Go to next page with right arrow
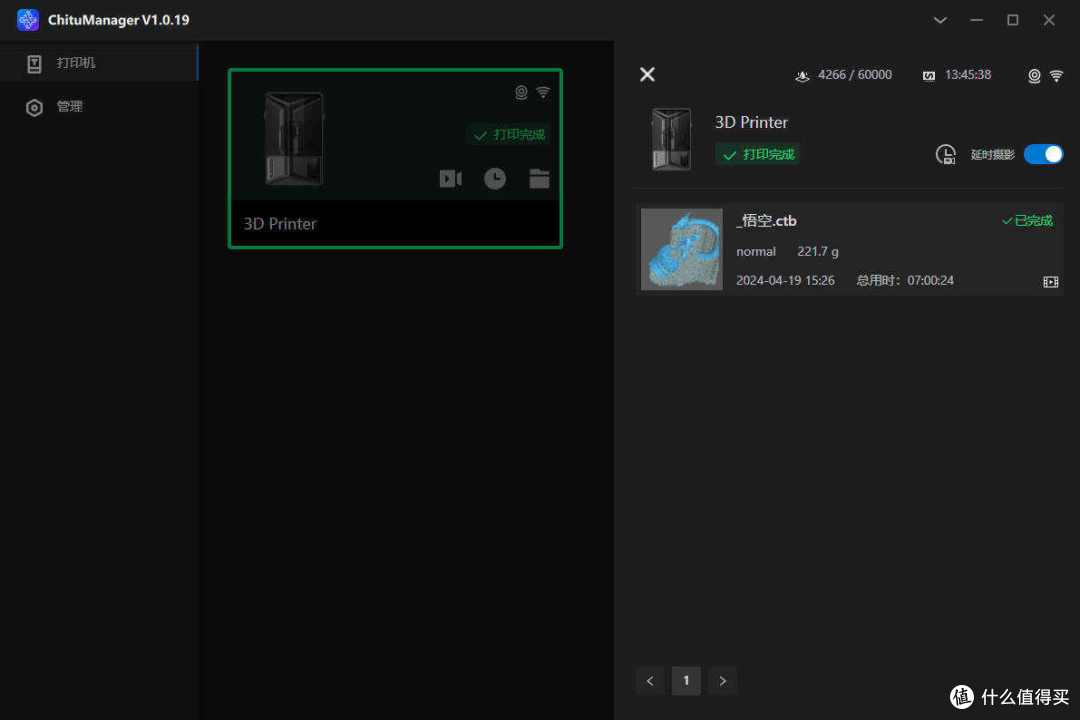This screenshot has height=720, width=1080. coord(723,681)
